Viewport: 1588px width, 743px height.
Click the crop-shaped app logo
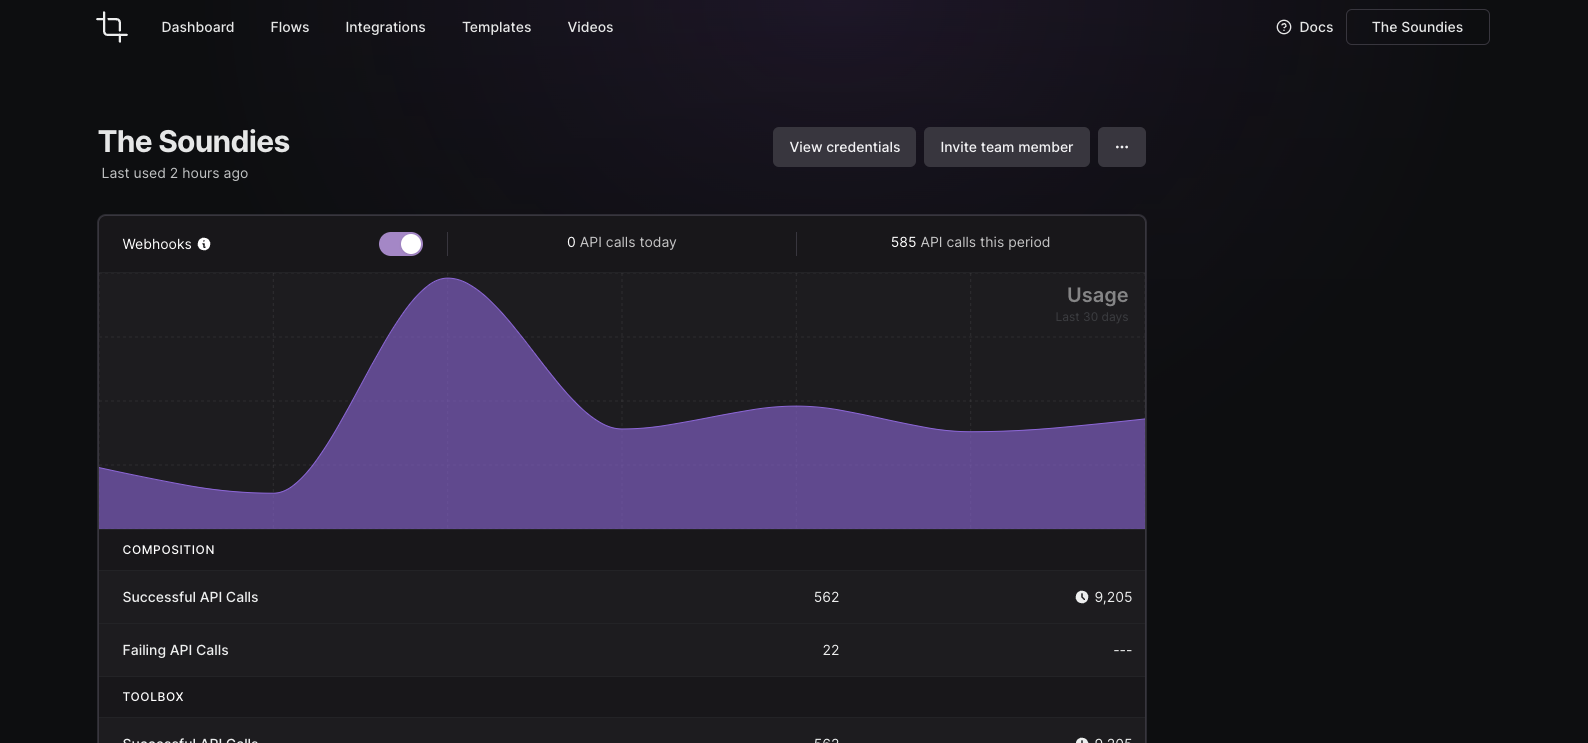pos(112,27)
